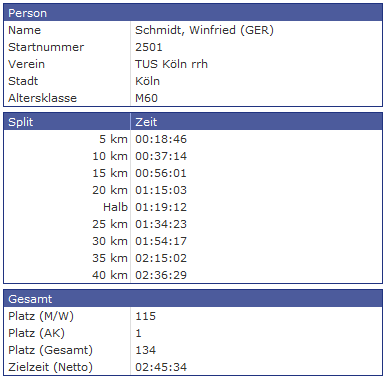
Task: Click the Split column header
Action: (67, 122)
